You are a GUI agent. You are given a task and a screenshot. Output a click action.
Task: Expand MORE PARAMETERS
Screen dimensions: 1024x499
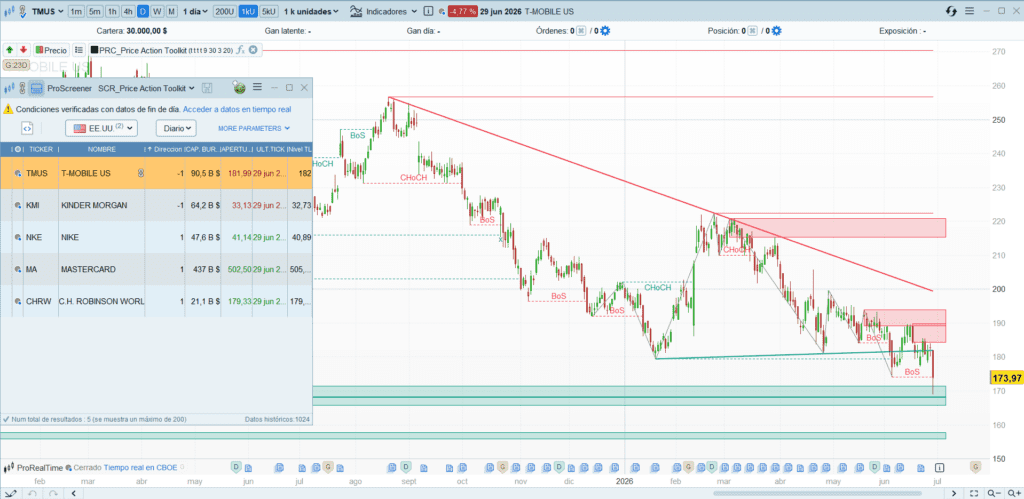pos(254,129)
